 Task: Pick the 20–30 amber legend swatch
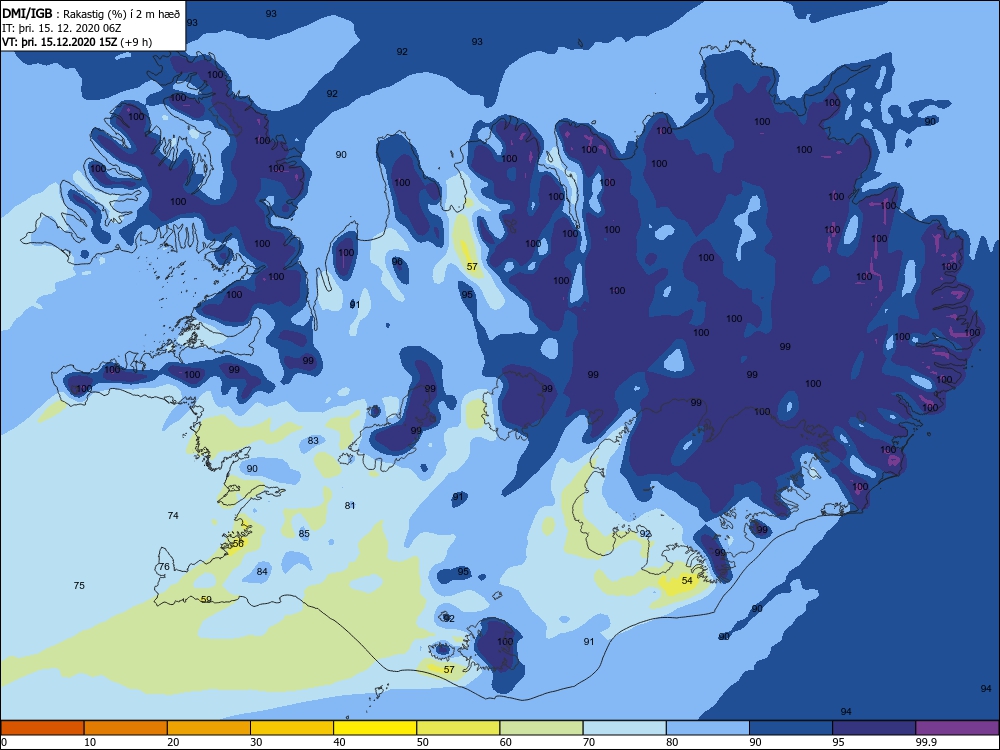coord(209,728)
